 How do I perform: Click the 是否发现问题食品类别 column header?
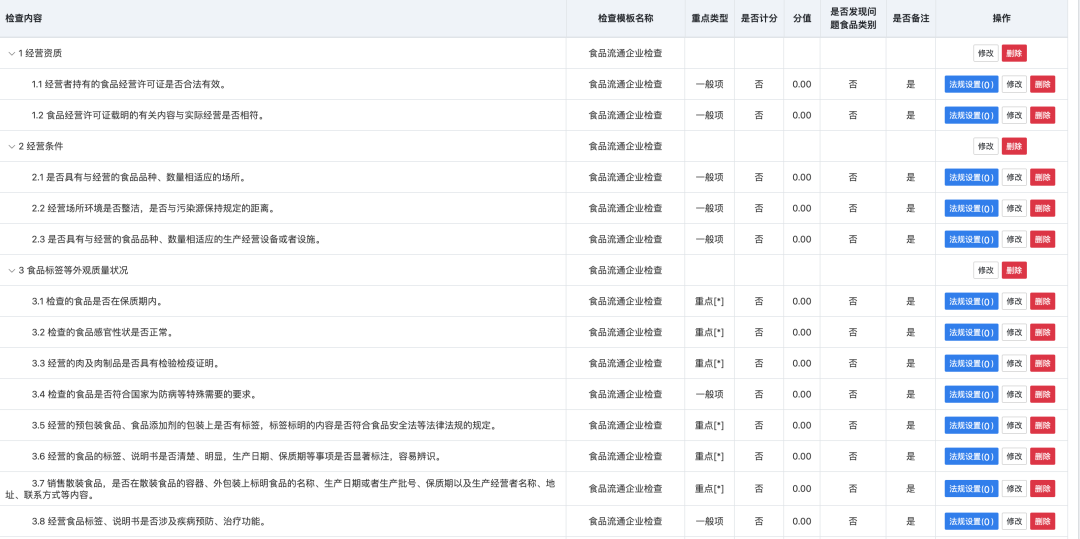(853, 19)
